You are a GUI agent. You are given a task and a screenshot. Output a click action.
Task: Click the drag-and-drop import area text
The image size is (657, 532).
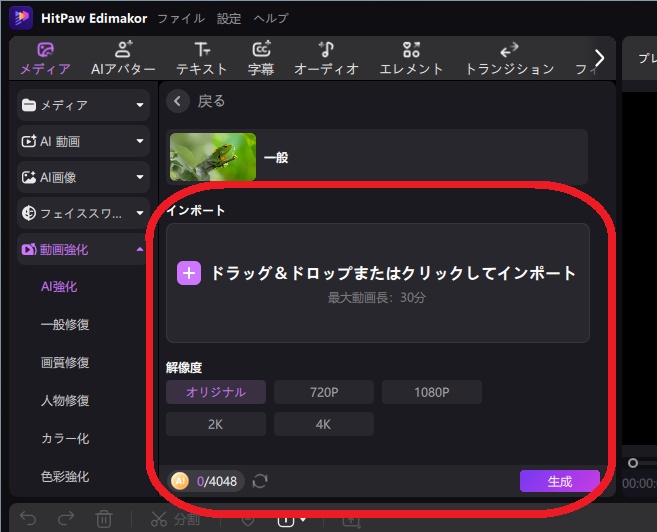pos(393,273)
